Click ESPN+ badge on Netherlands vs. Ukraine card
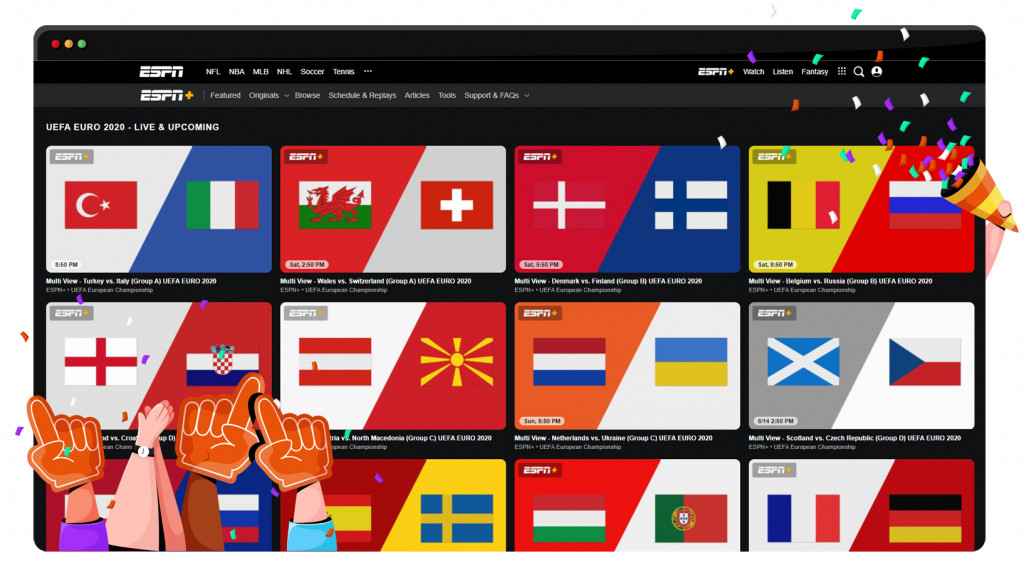 539,314
